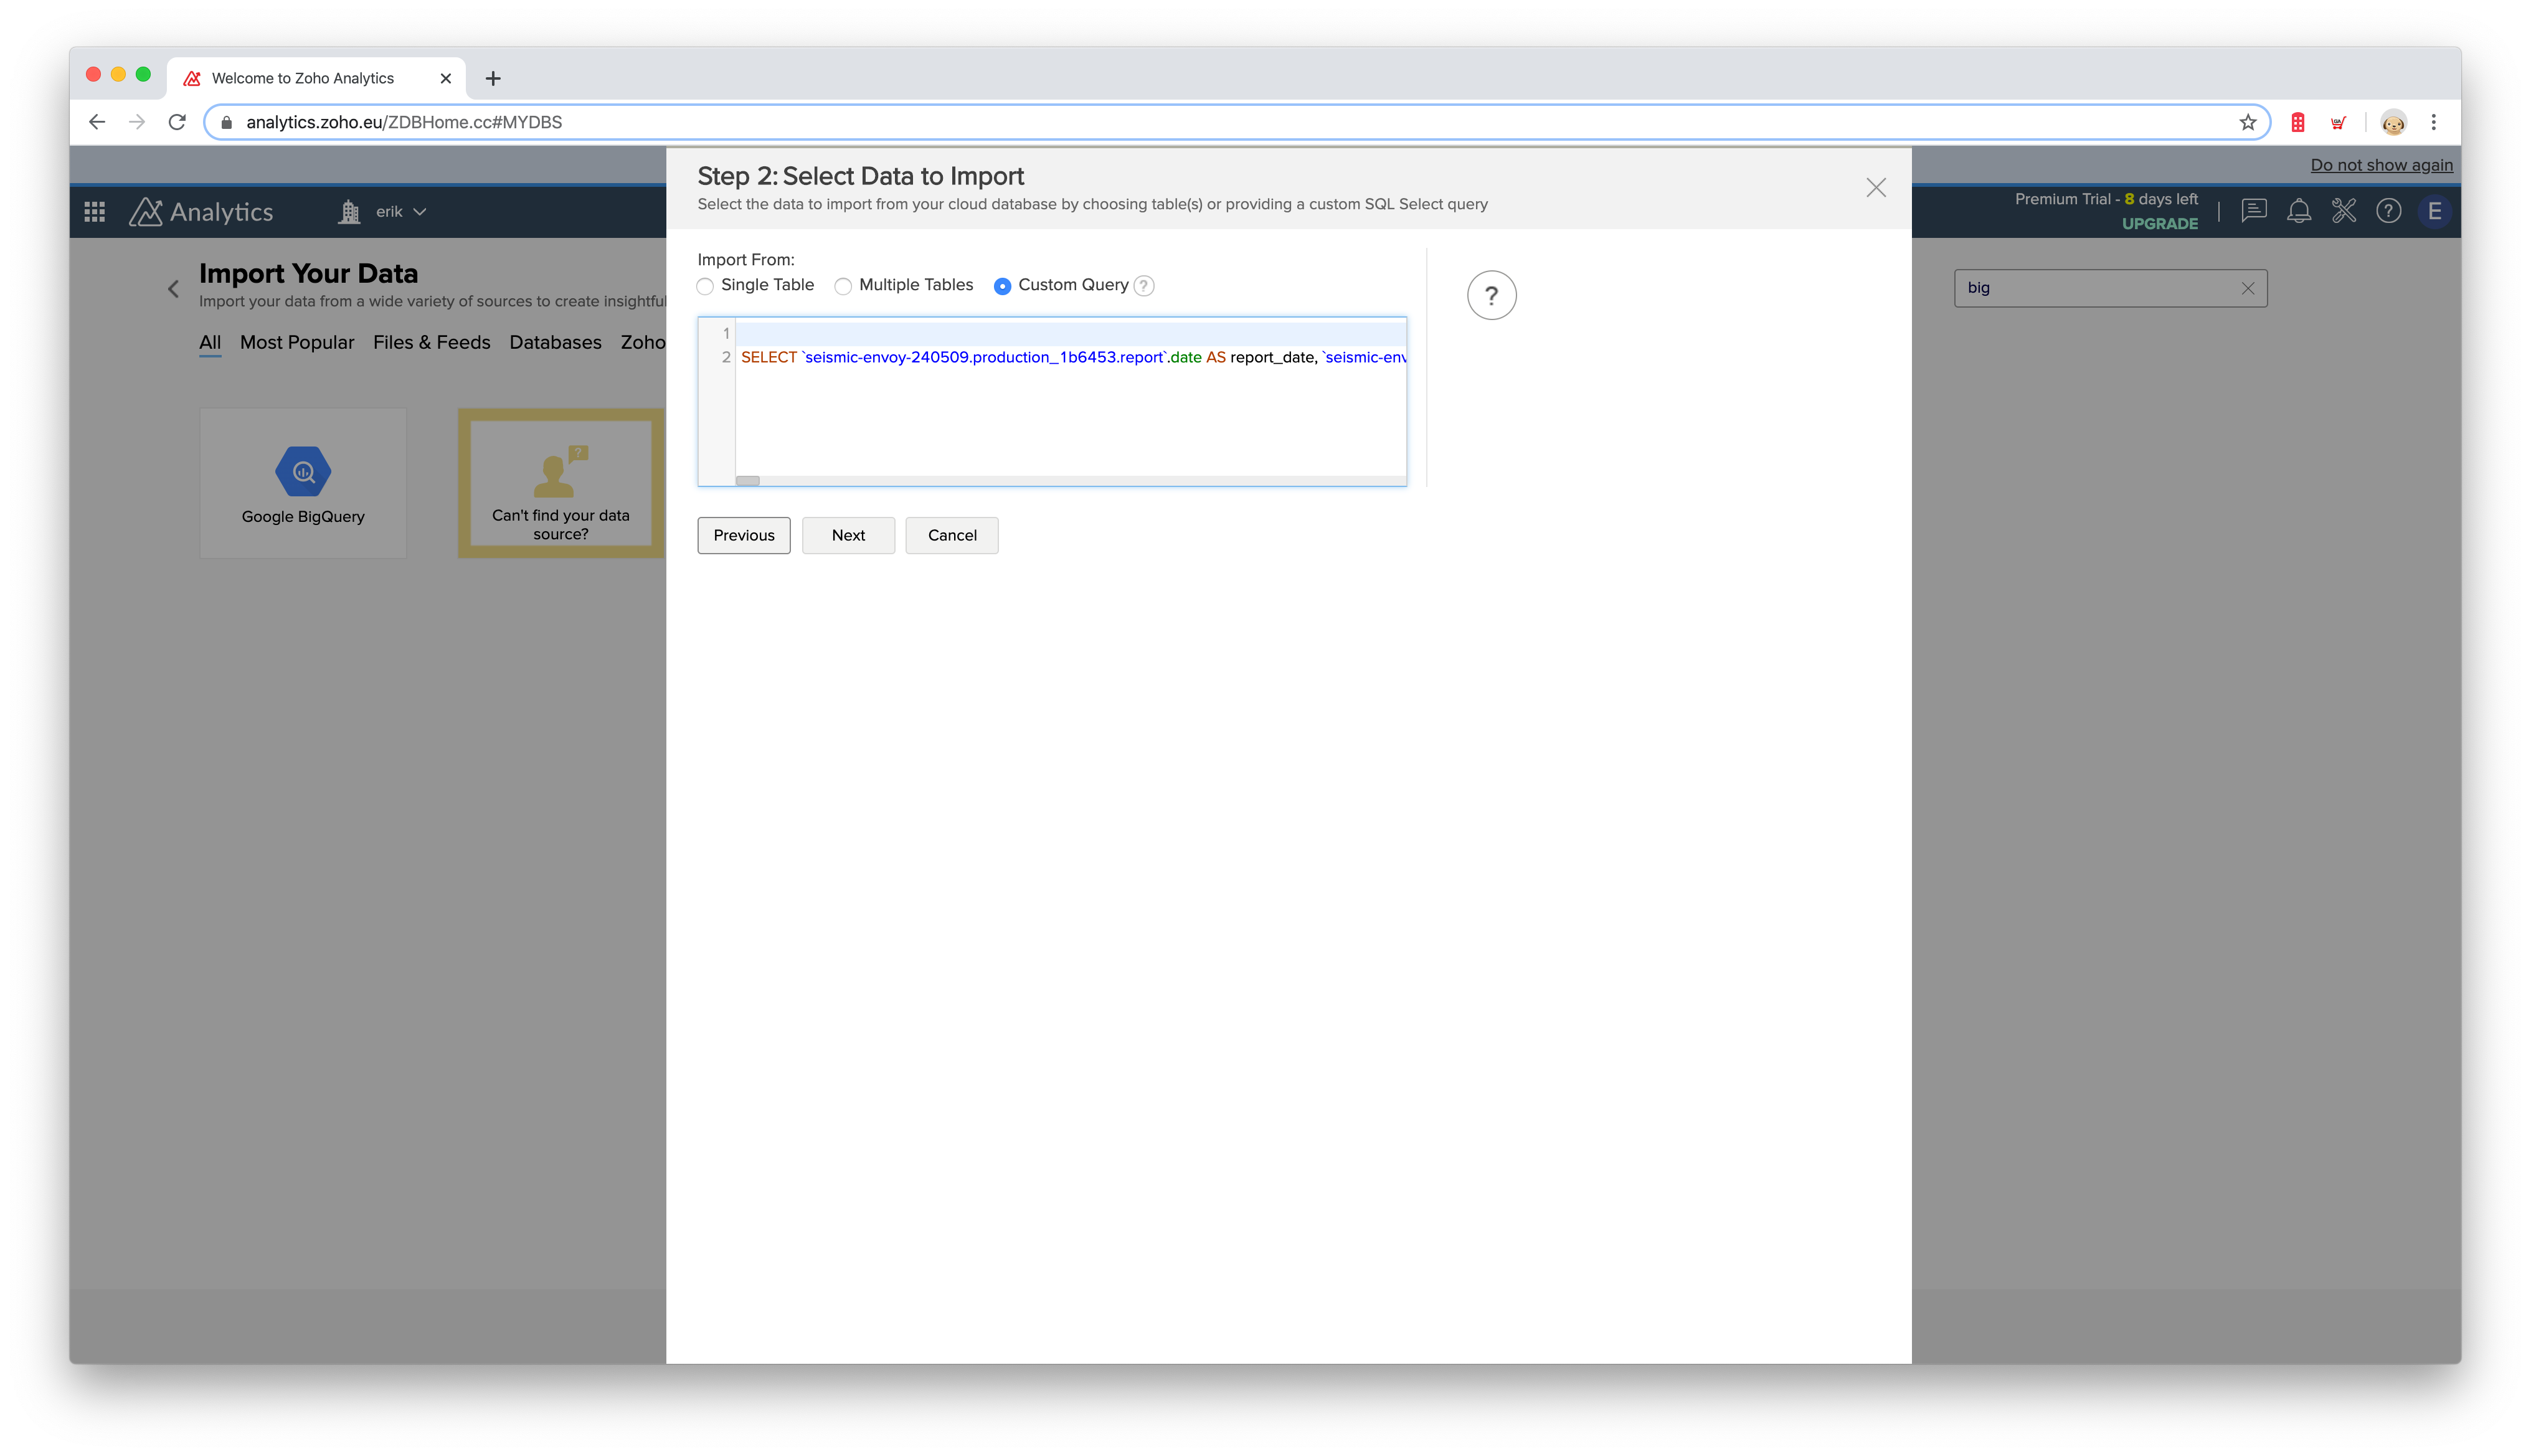Screen dimensions: 2531x1456
Task: Switch to the All tab
Action: pos(210,342)
